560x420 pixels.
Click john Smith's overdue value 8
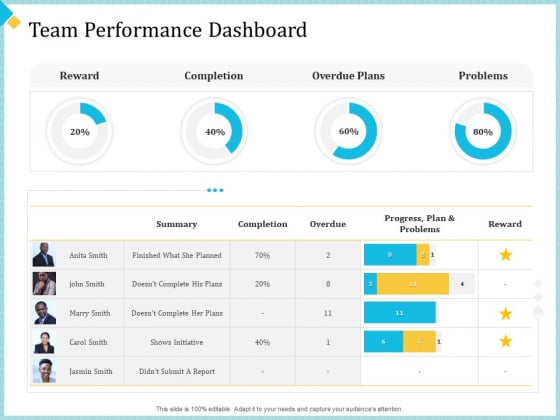pyautogui.click(x=328, y=284)
